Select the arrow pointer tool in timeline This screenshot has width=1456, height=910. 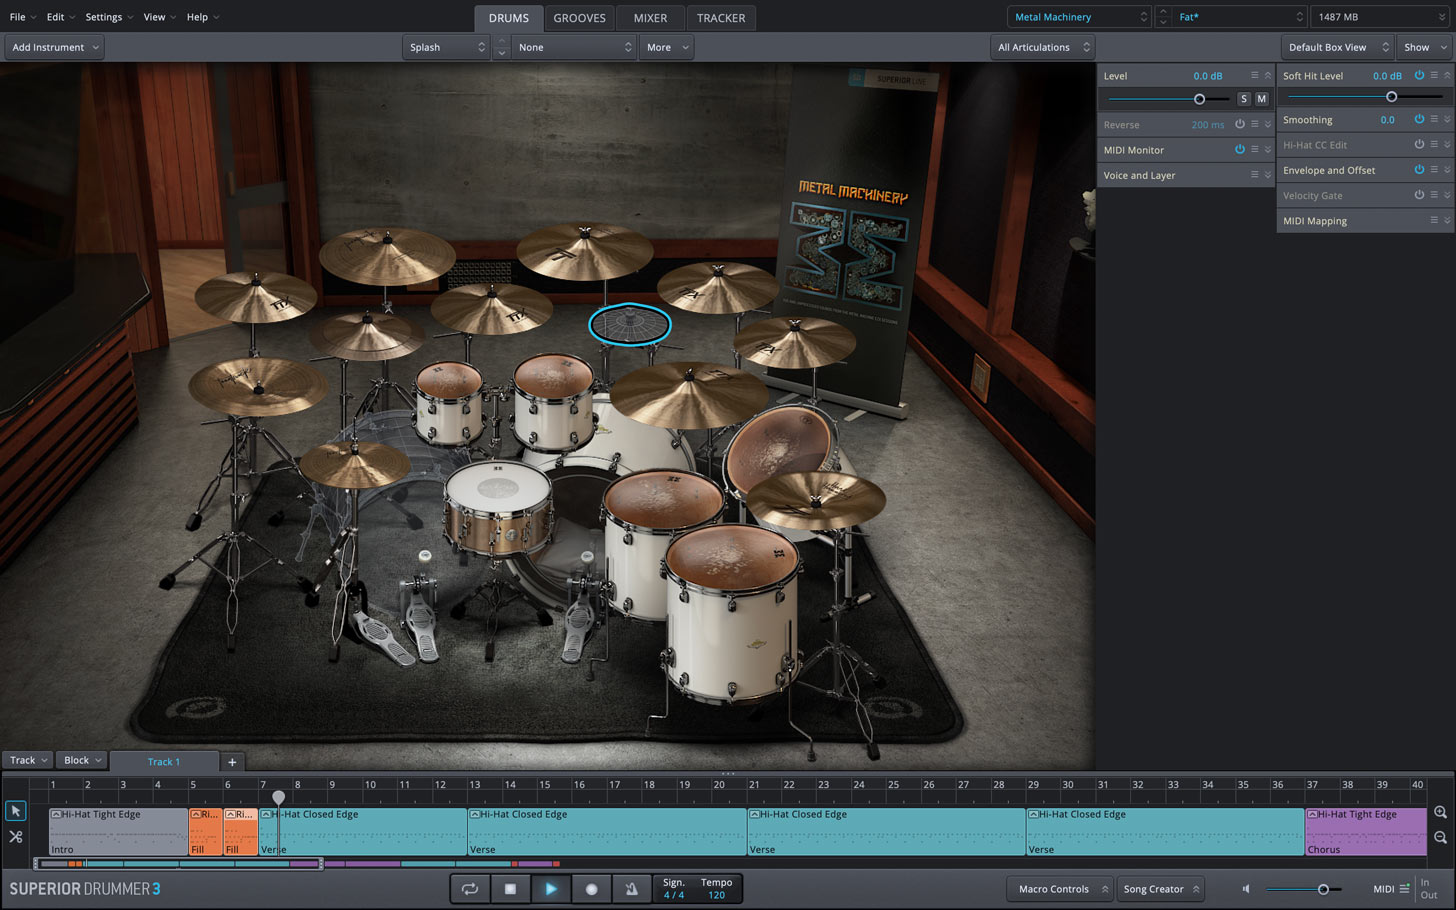(x=15, y=811)
